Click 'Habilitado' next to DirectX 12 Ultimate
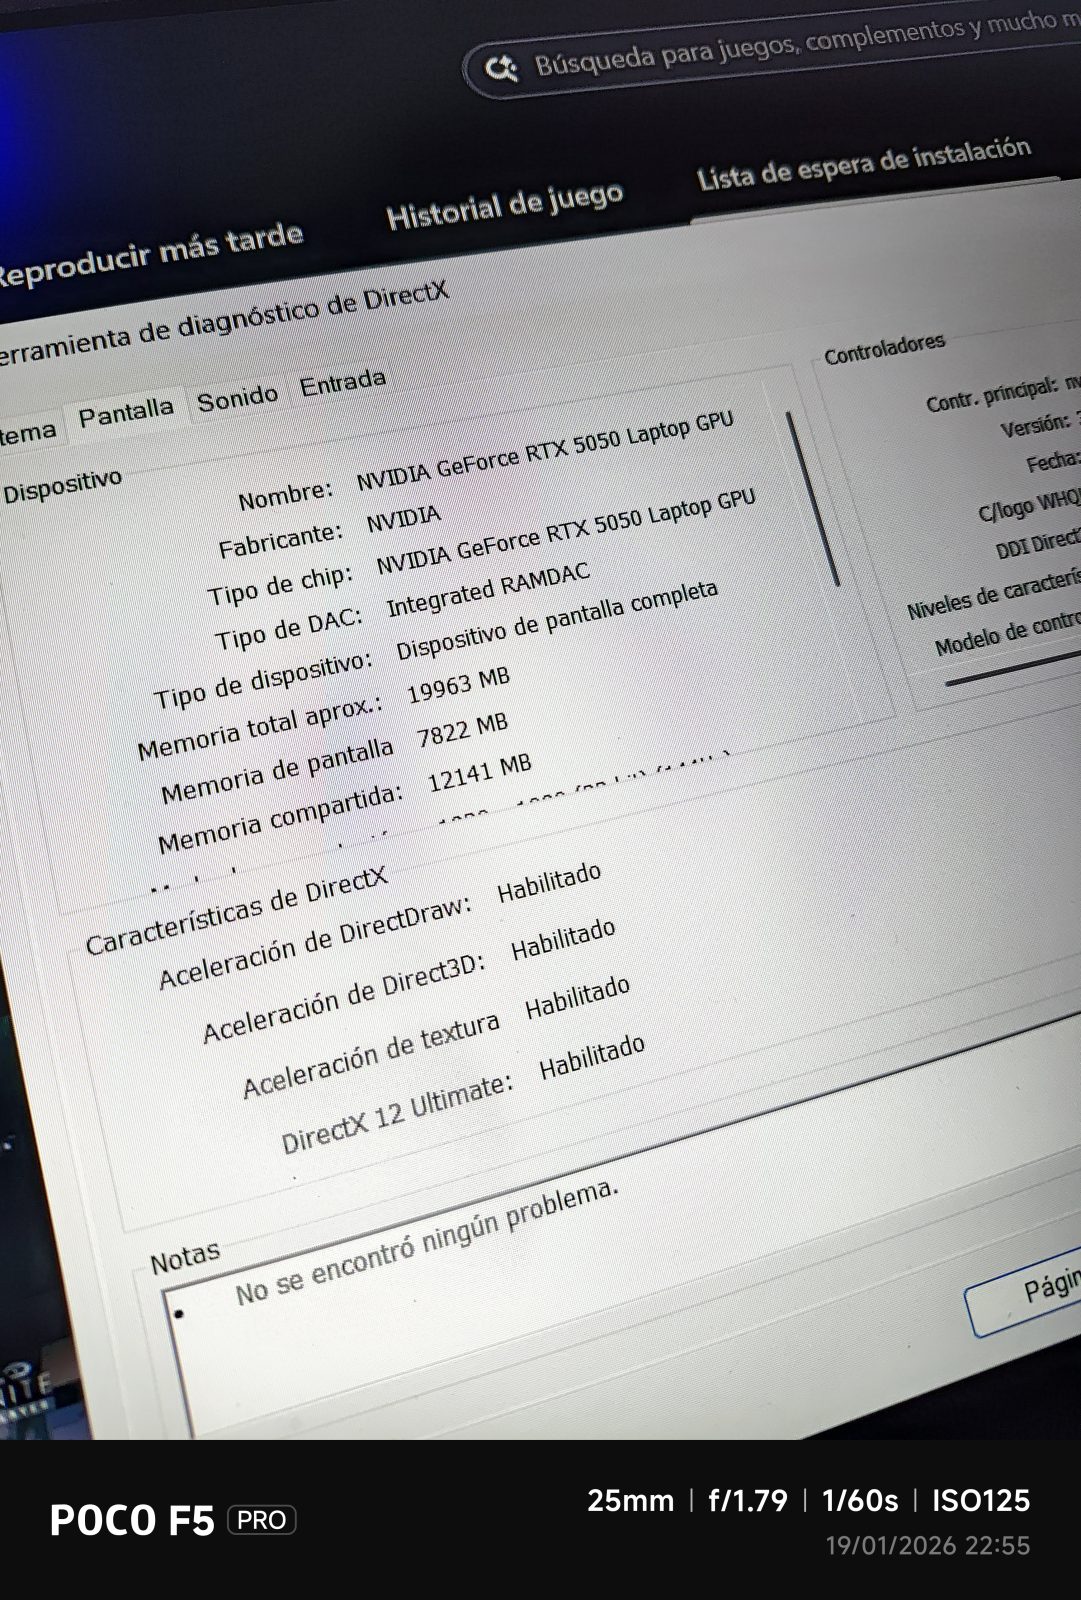Image resolution: width=1081 pixels, height=1600 pixels. pyautogui.click(x=592, y=1056)
